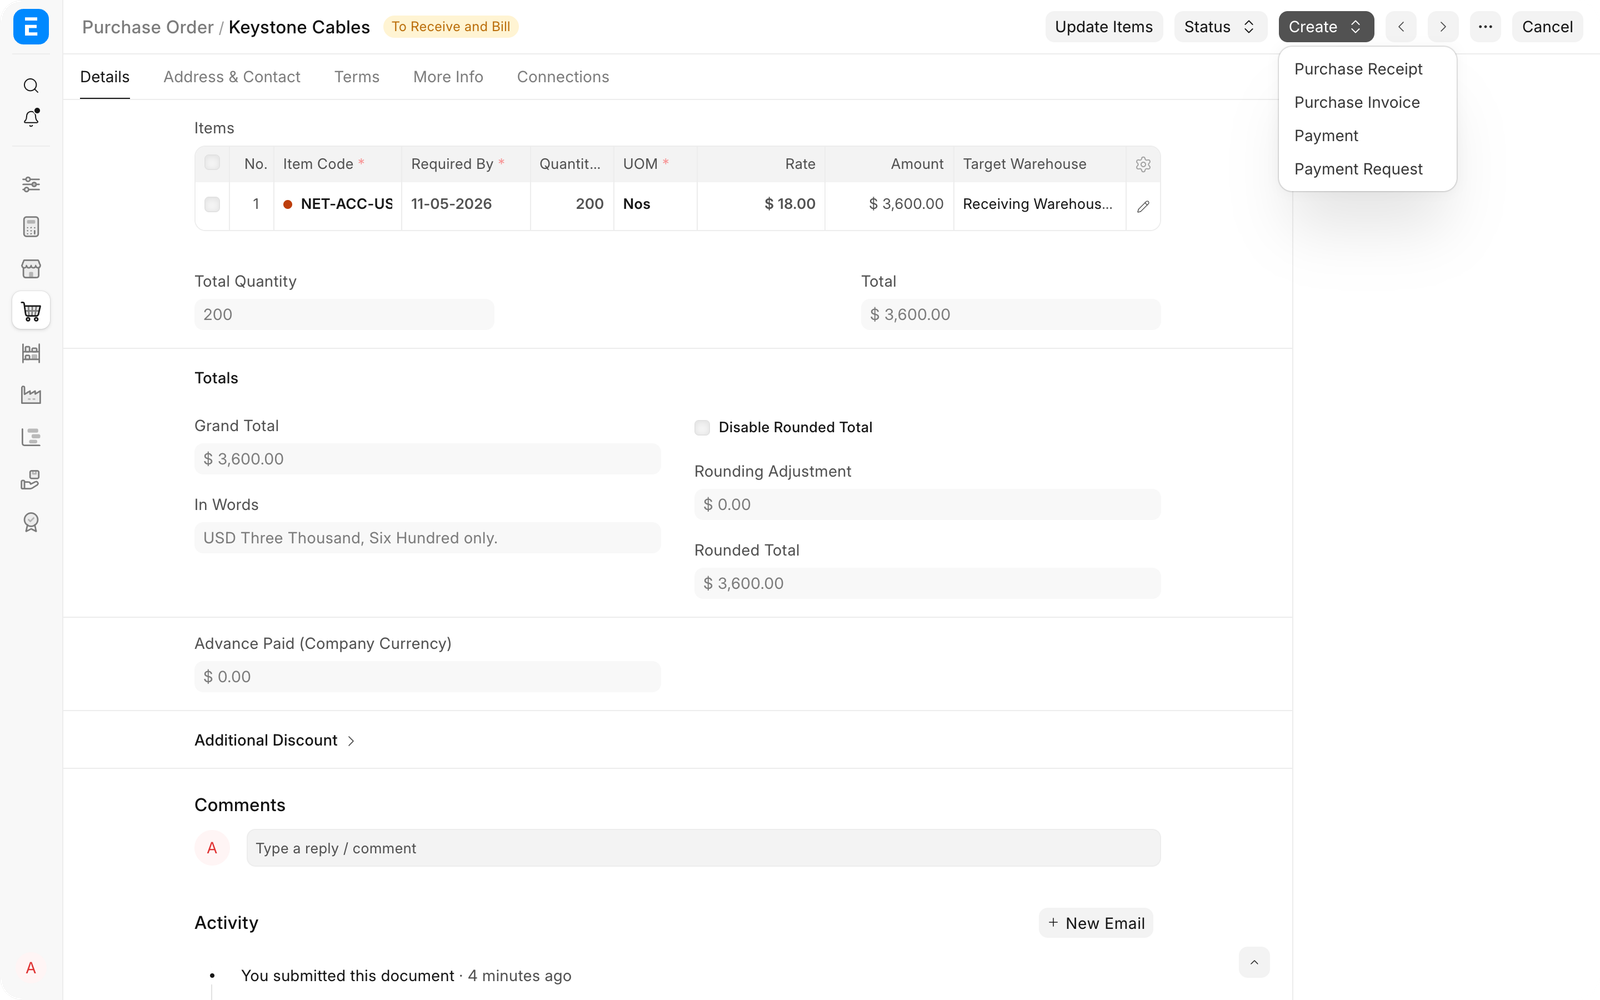Go to previous document arrow
1600x1000 pixels.
pos(1401,27)
